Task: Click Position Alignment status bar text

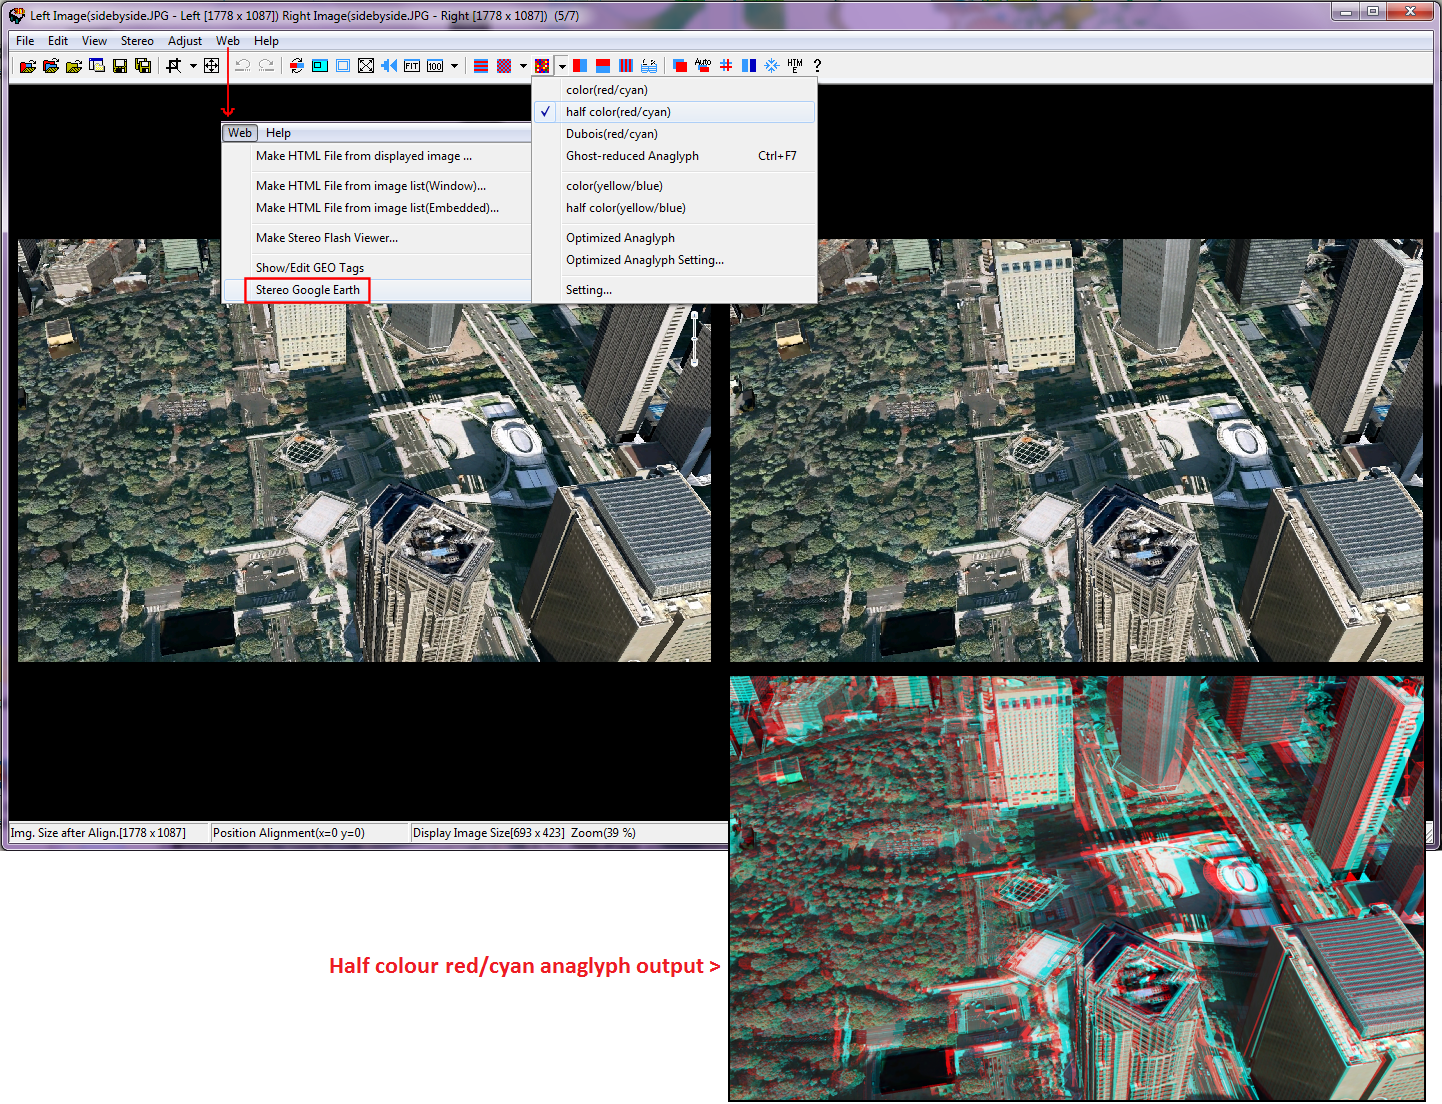Action: pyautogui.click(x=289, y=833)
